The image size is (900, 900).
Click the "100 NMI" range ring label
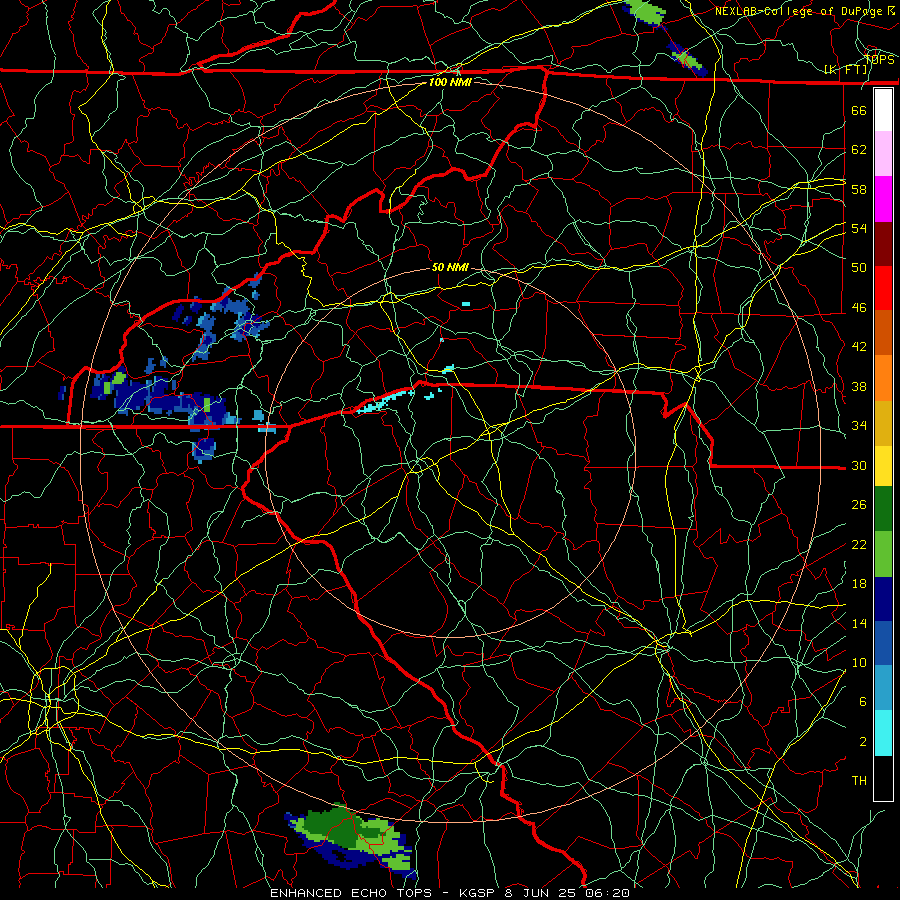(450, 82)
